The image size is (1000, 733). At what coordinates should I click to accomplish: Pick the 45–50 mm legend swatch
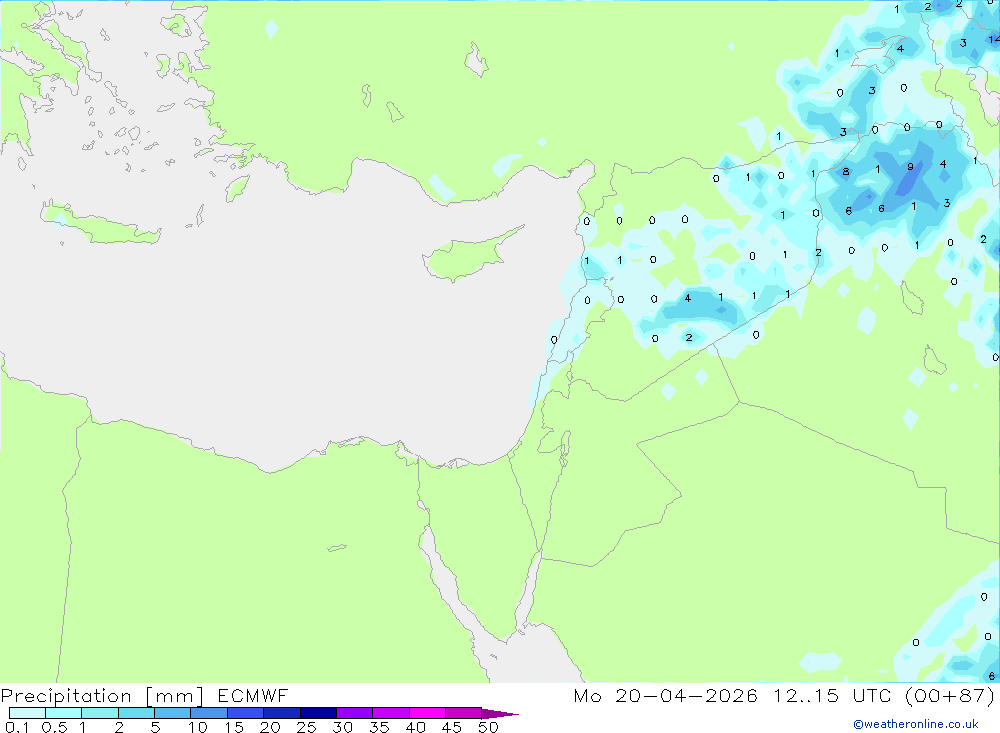coord(464,713)
